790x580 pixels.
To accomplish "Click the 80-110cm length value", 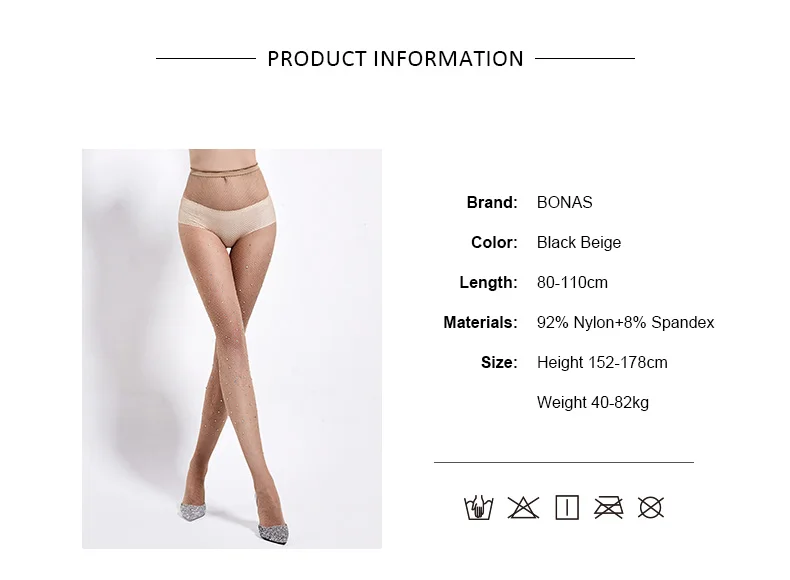I will click(572, 283).
